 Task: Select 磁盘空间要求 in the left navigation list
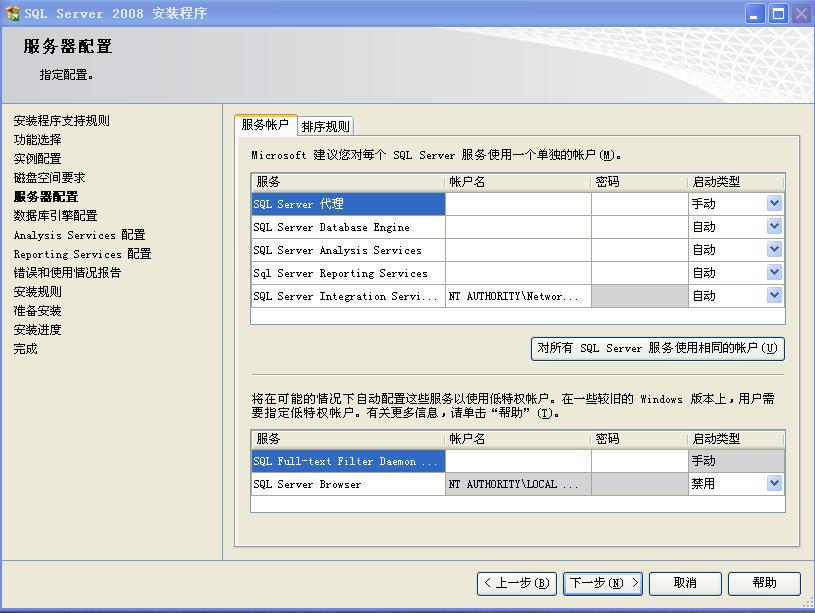coord(49,177)
